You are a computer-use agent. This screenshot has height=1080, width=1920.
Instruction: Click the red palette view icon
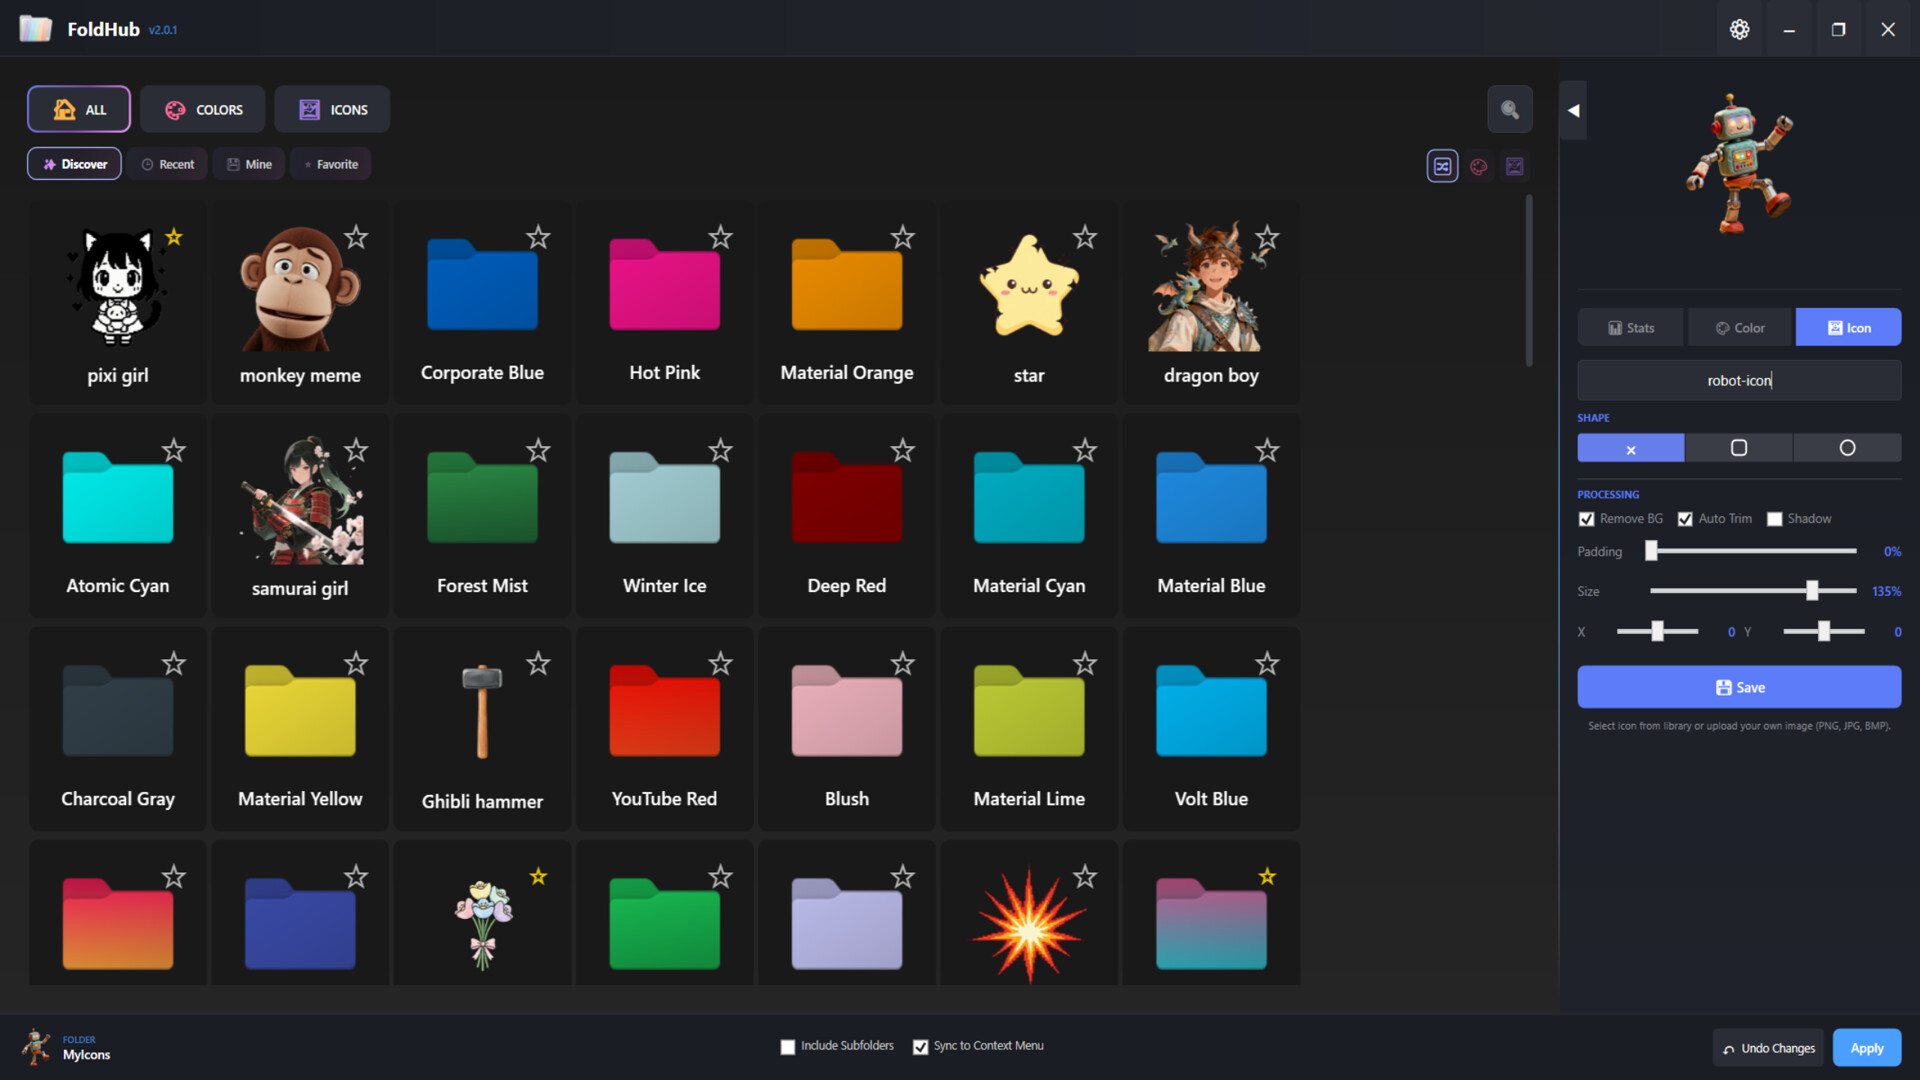tap(1478, 166)
